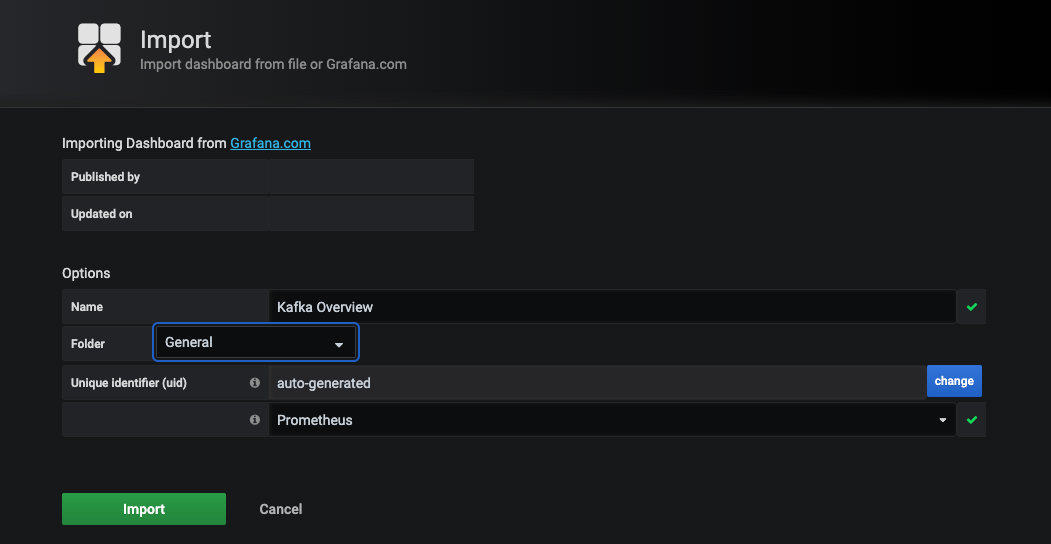The height and width of the screenshot is (544, 1051).
Task: Open the Prometheus data source dropdown
Action: 612,420
